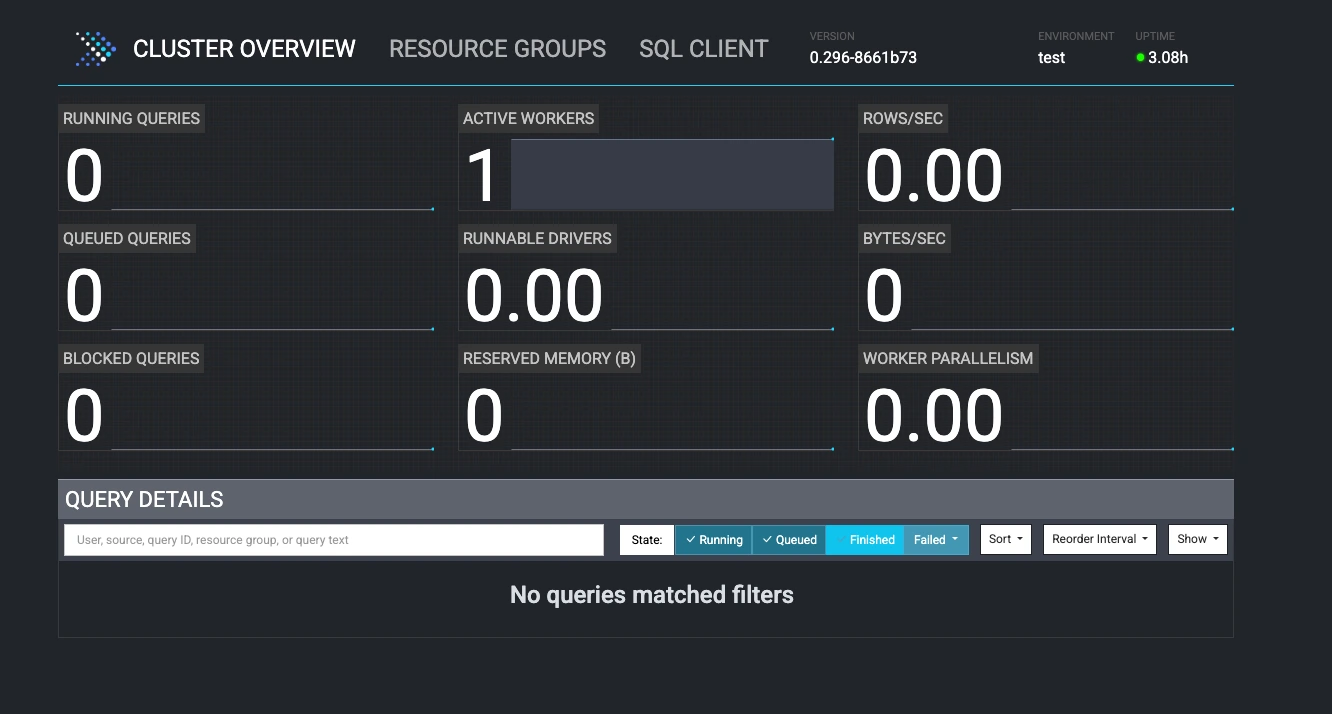This screenshot has width=1332, height=714.
Task: Click the Rows/Sec metric value
Action: point(933,176)
